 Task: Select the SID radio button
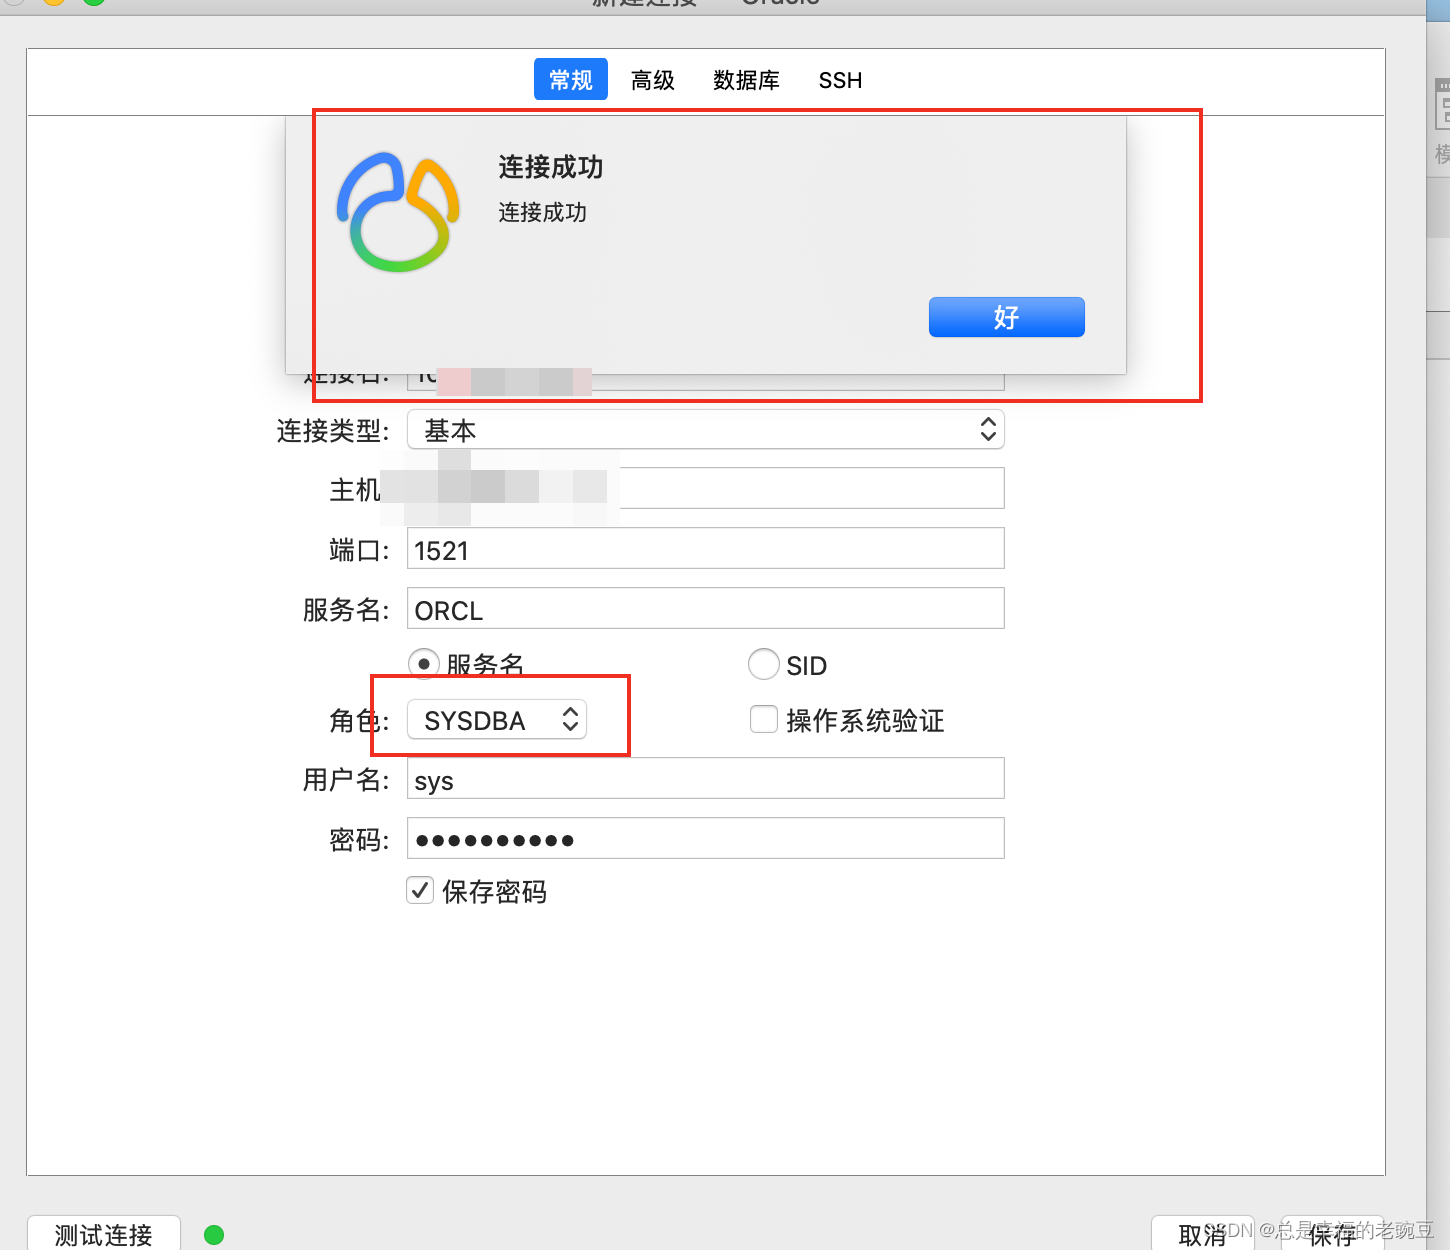coord(763,663)
